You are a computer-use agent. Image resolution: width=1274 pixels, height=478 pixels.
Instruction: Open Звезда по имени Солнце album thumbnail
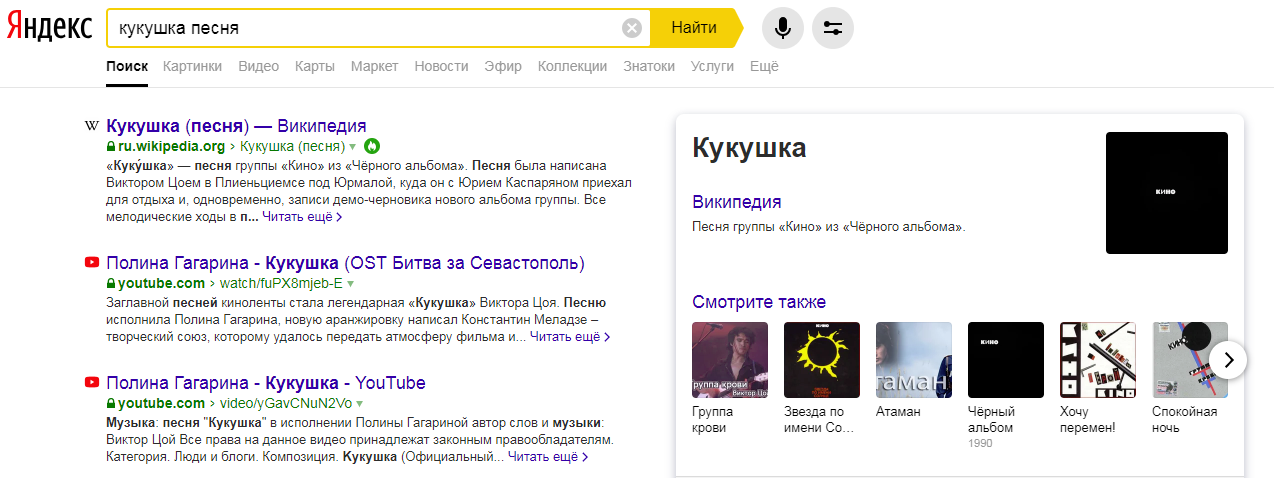click(x=822, y=360)
